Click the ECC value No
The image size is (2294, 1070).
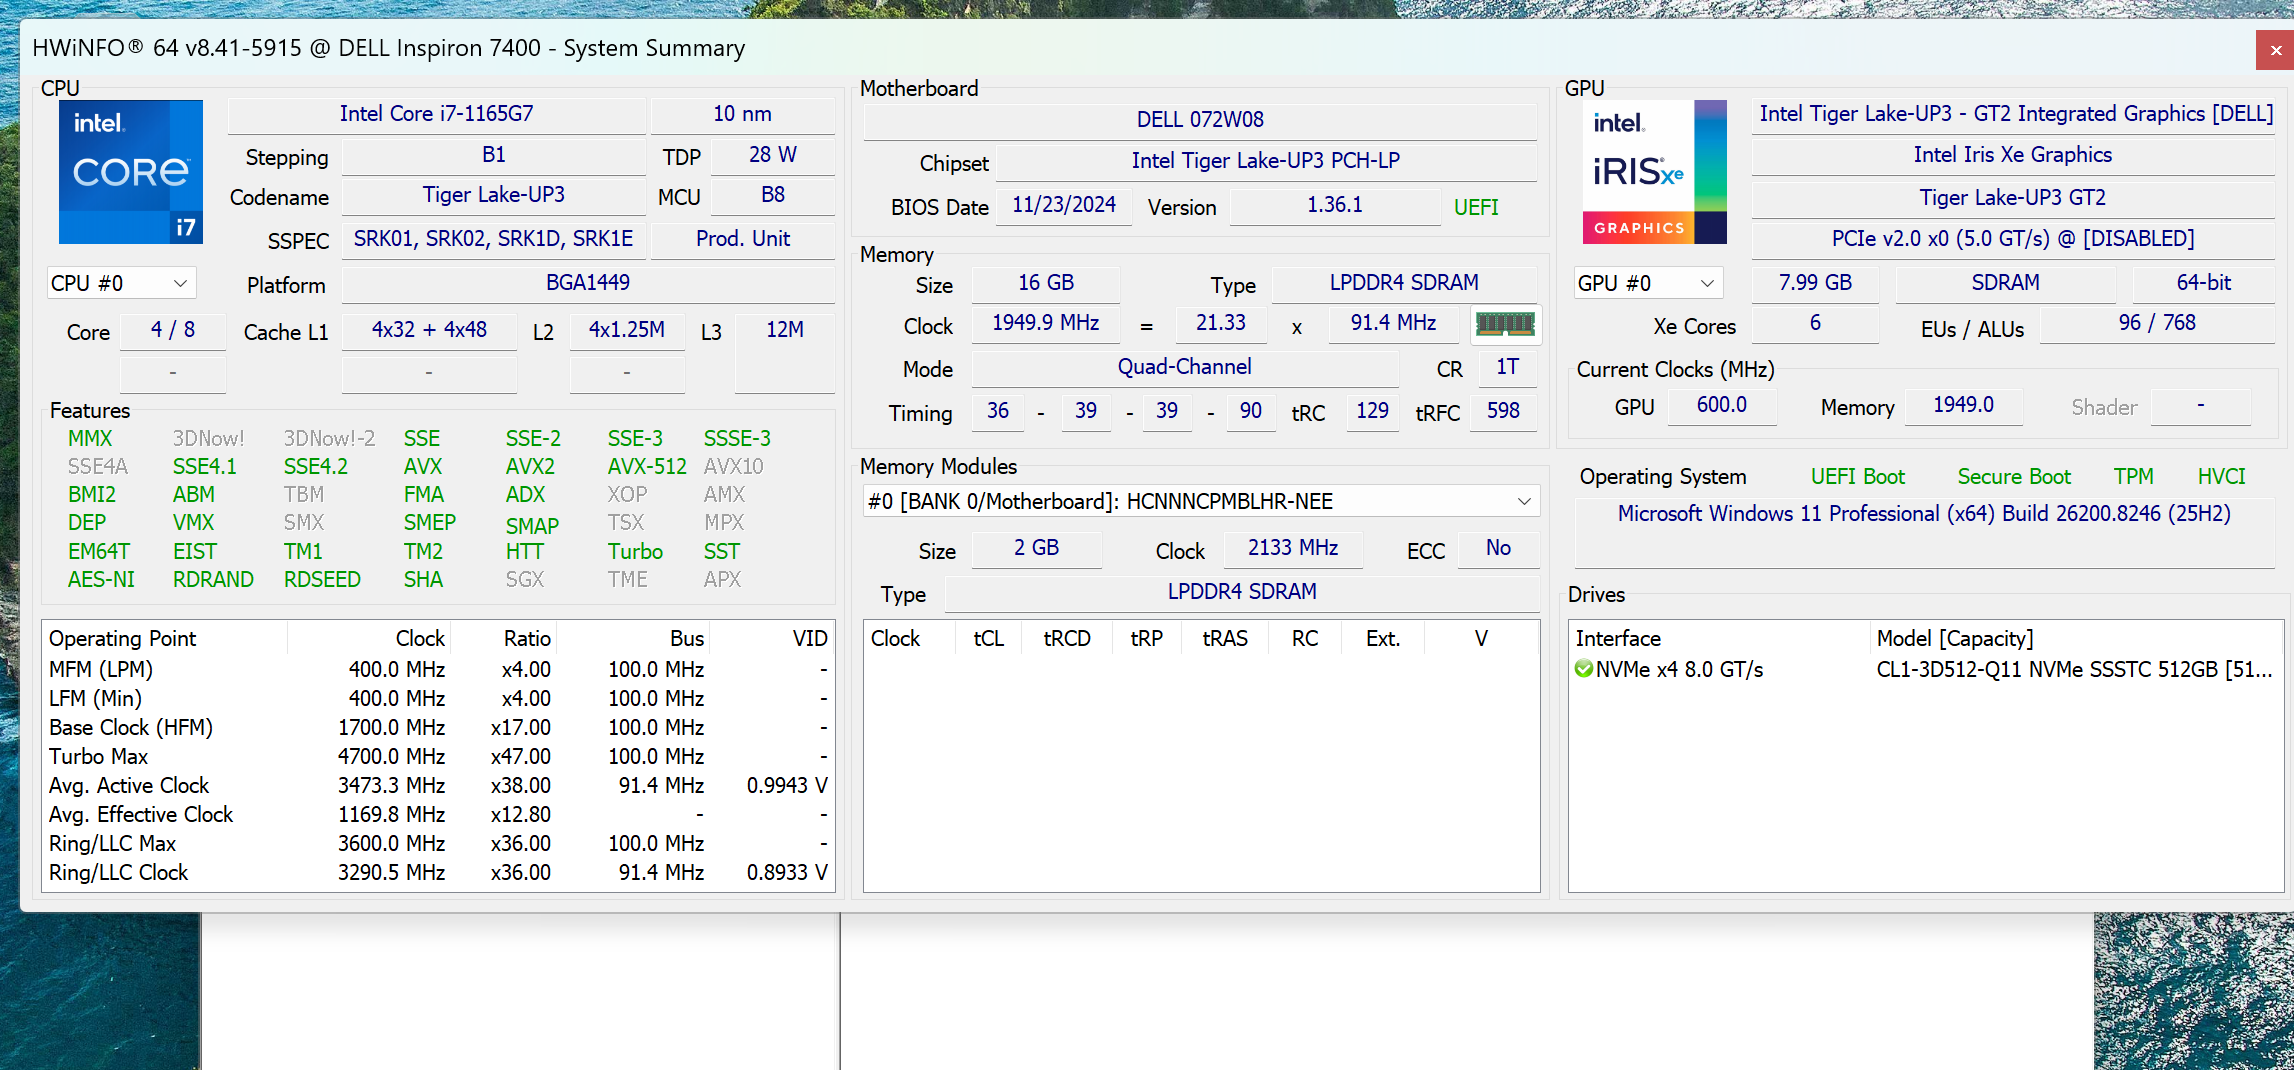coord(1498,548)
